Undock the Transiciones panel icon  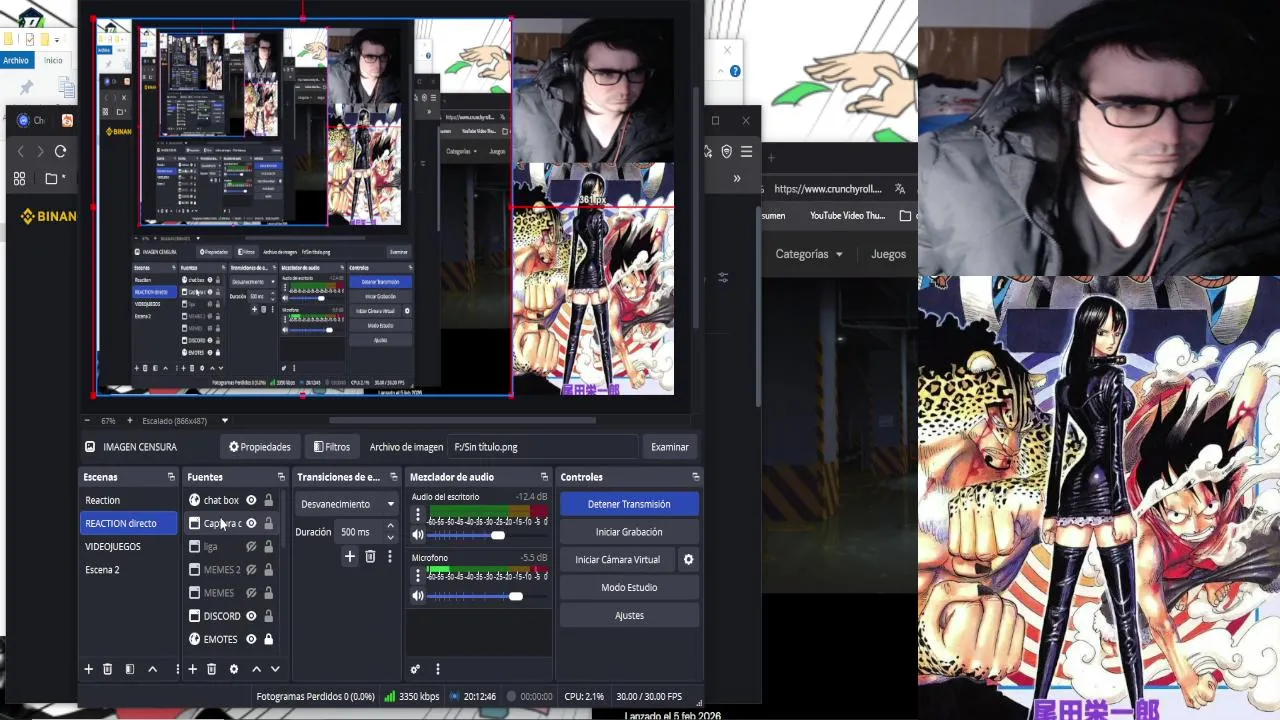point(393,477)
